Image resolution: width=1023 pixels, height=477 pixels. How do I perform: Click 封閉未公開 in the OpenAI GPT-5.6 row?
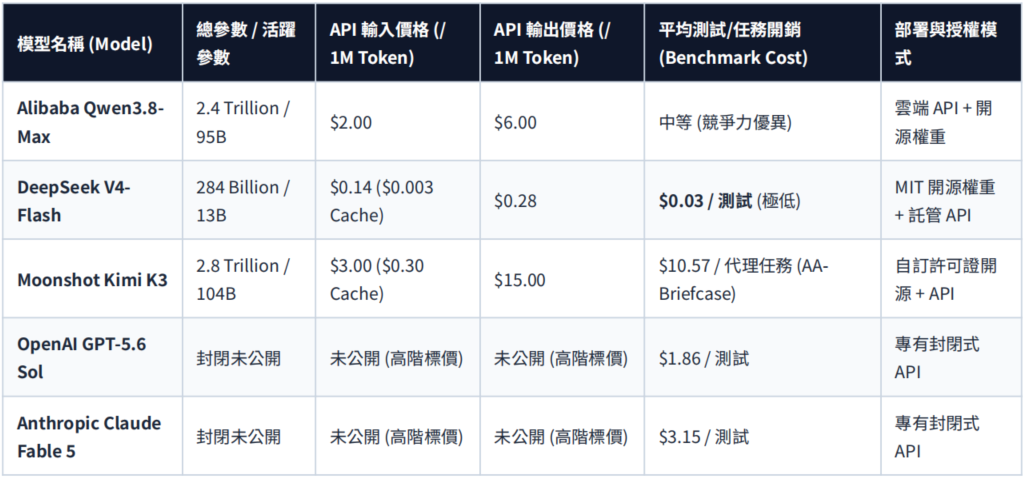coord(249,358)
